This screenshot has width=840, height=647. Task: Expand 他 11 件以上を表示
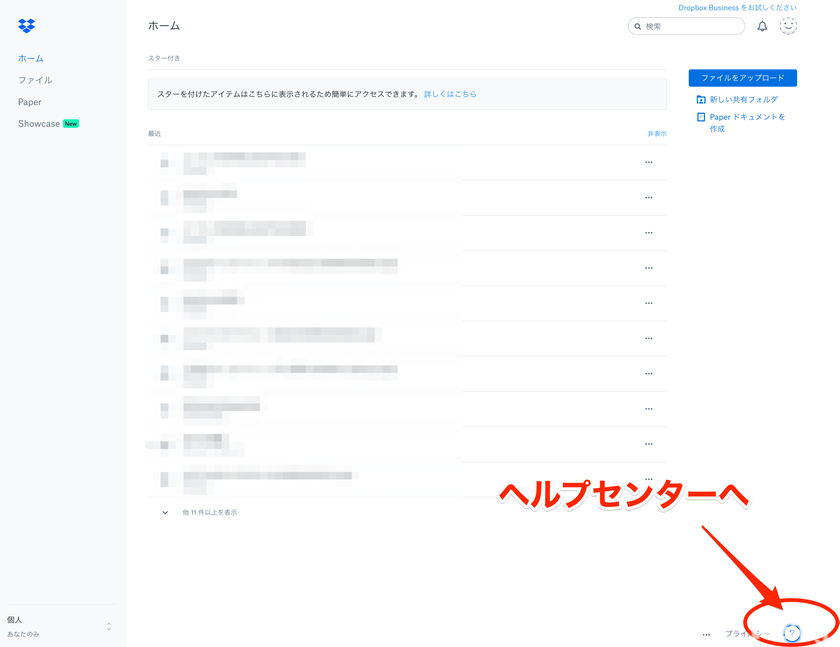(x=209, y=513)
